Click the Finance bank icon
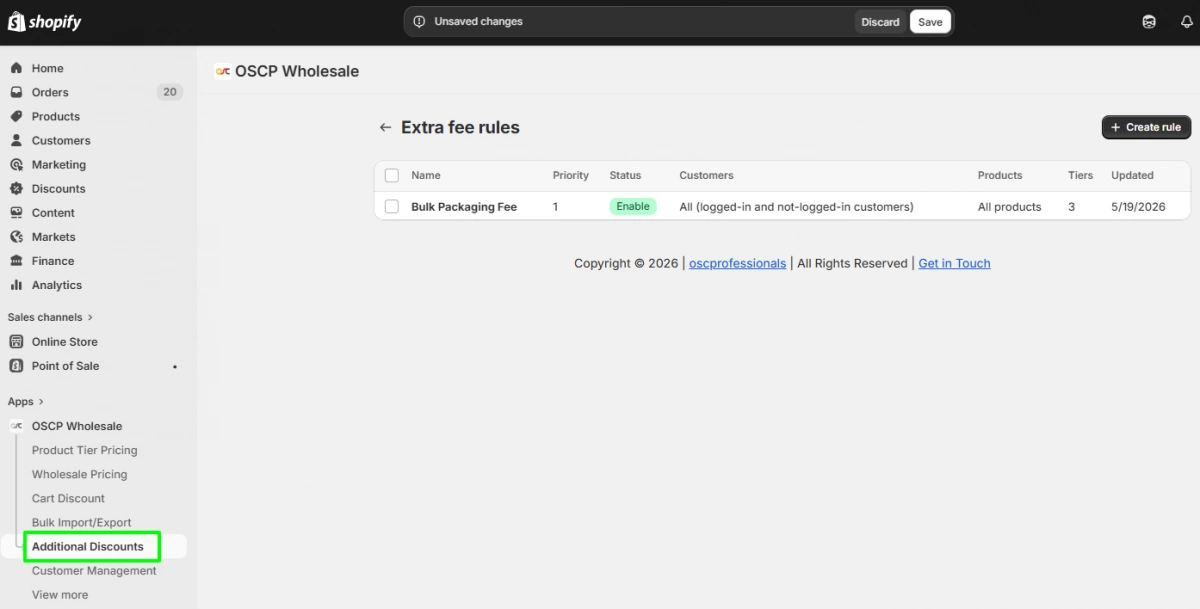 point(16,261)
